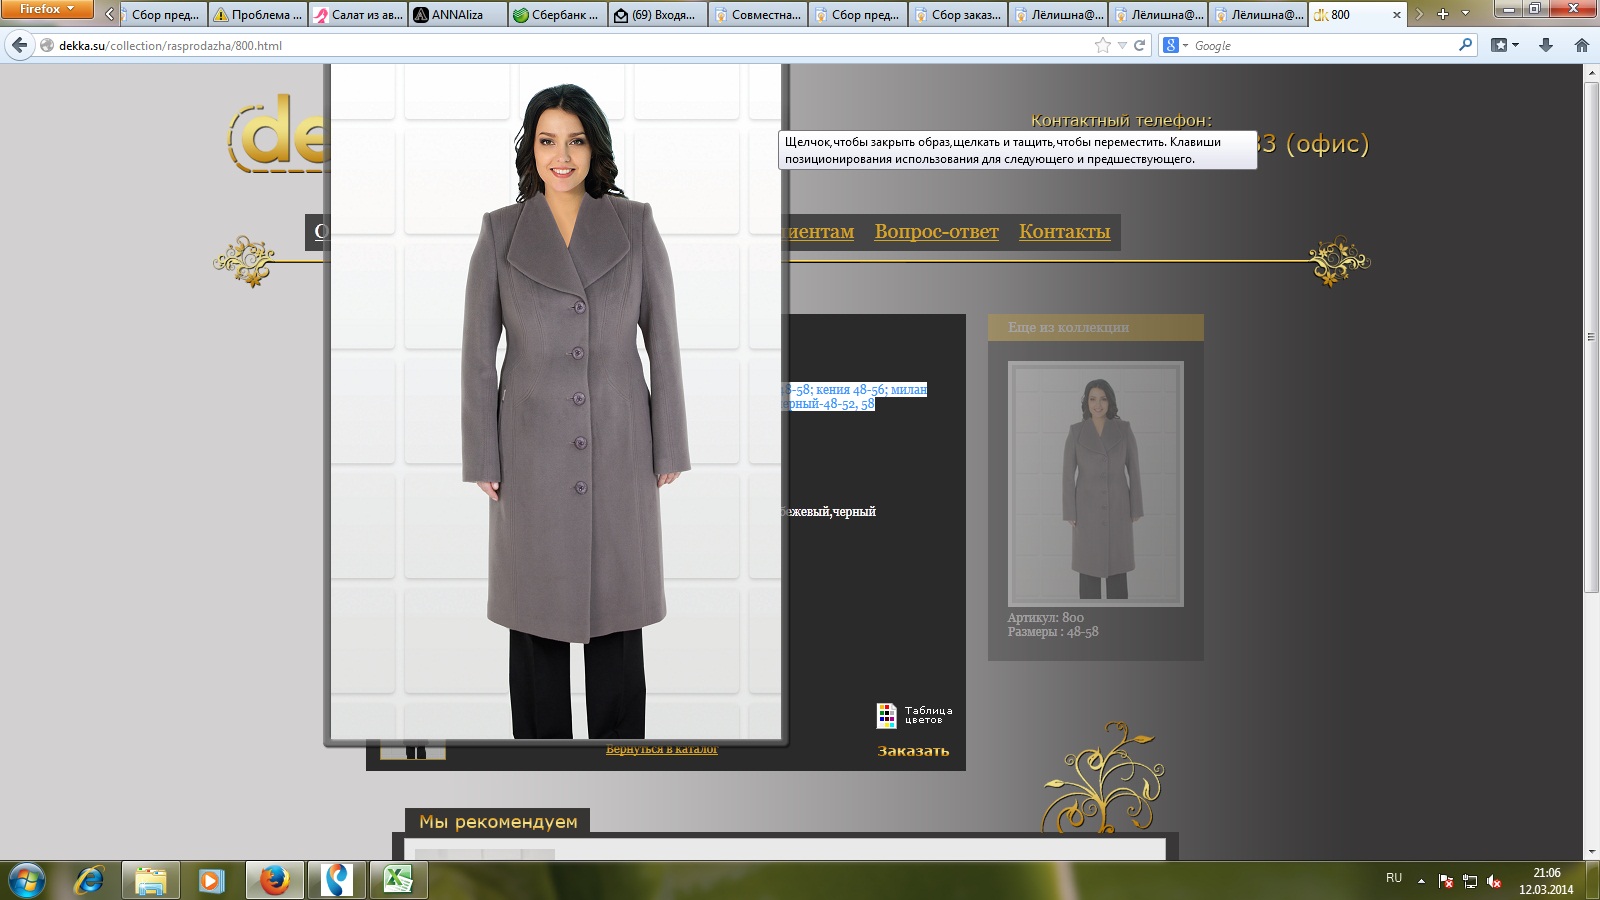Switch to the '(69) Входя...' mail tab
Image resolution: width=1600 pixels, height=900 pixels.
click(658, 15)
